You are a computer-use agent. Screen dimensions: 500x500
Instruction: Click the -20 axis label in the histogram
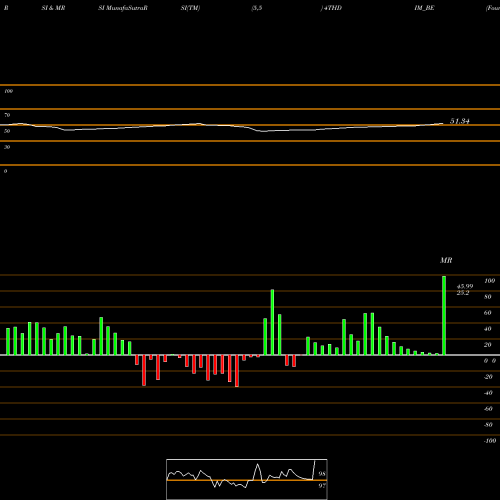point(488,377)
